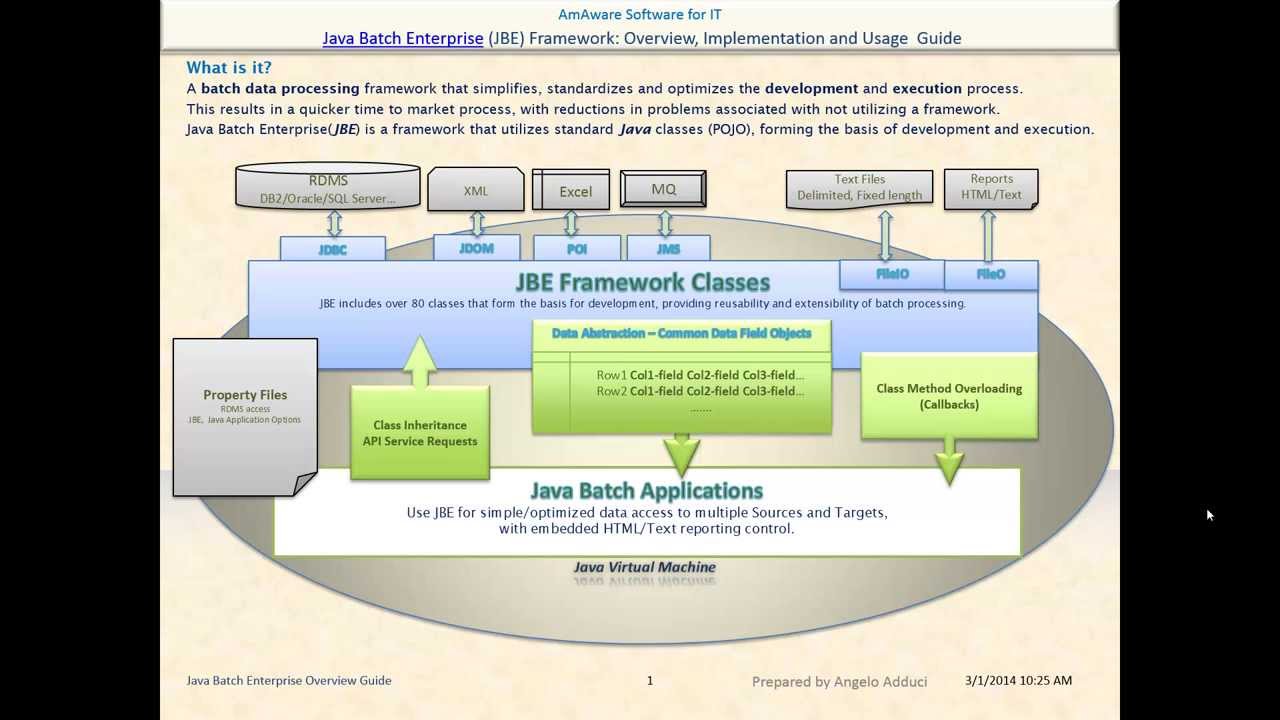This screenshot has height=720, width=1280.
Task: Click the JBE Framework Classes title
Action: (642, 282)
